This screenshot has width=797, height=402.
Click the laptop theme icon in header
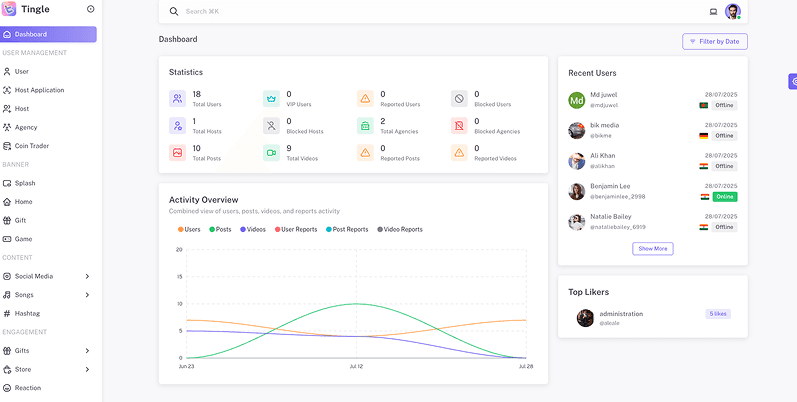(713, 12)
